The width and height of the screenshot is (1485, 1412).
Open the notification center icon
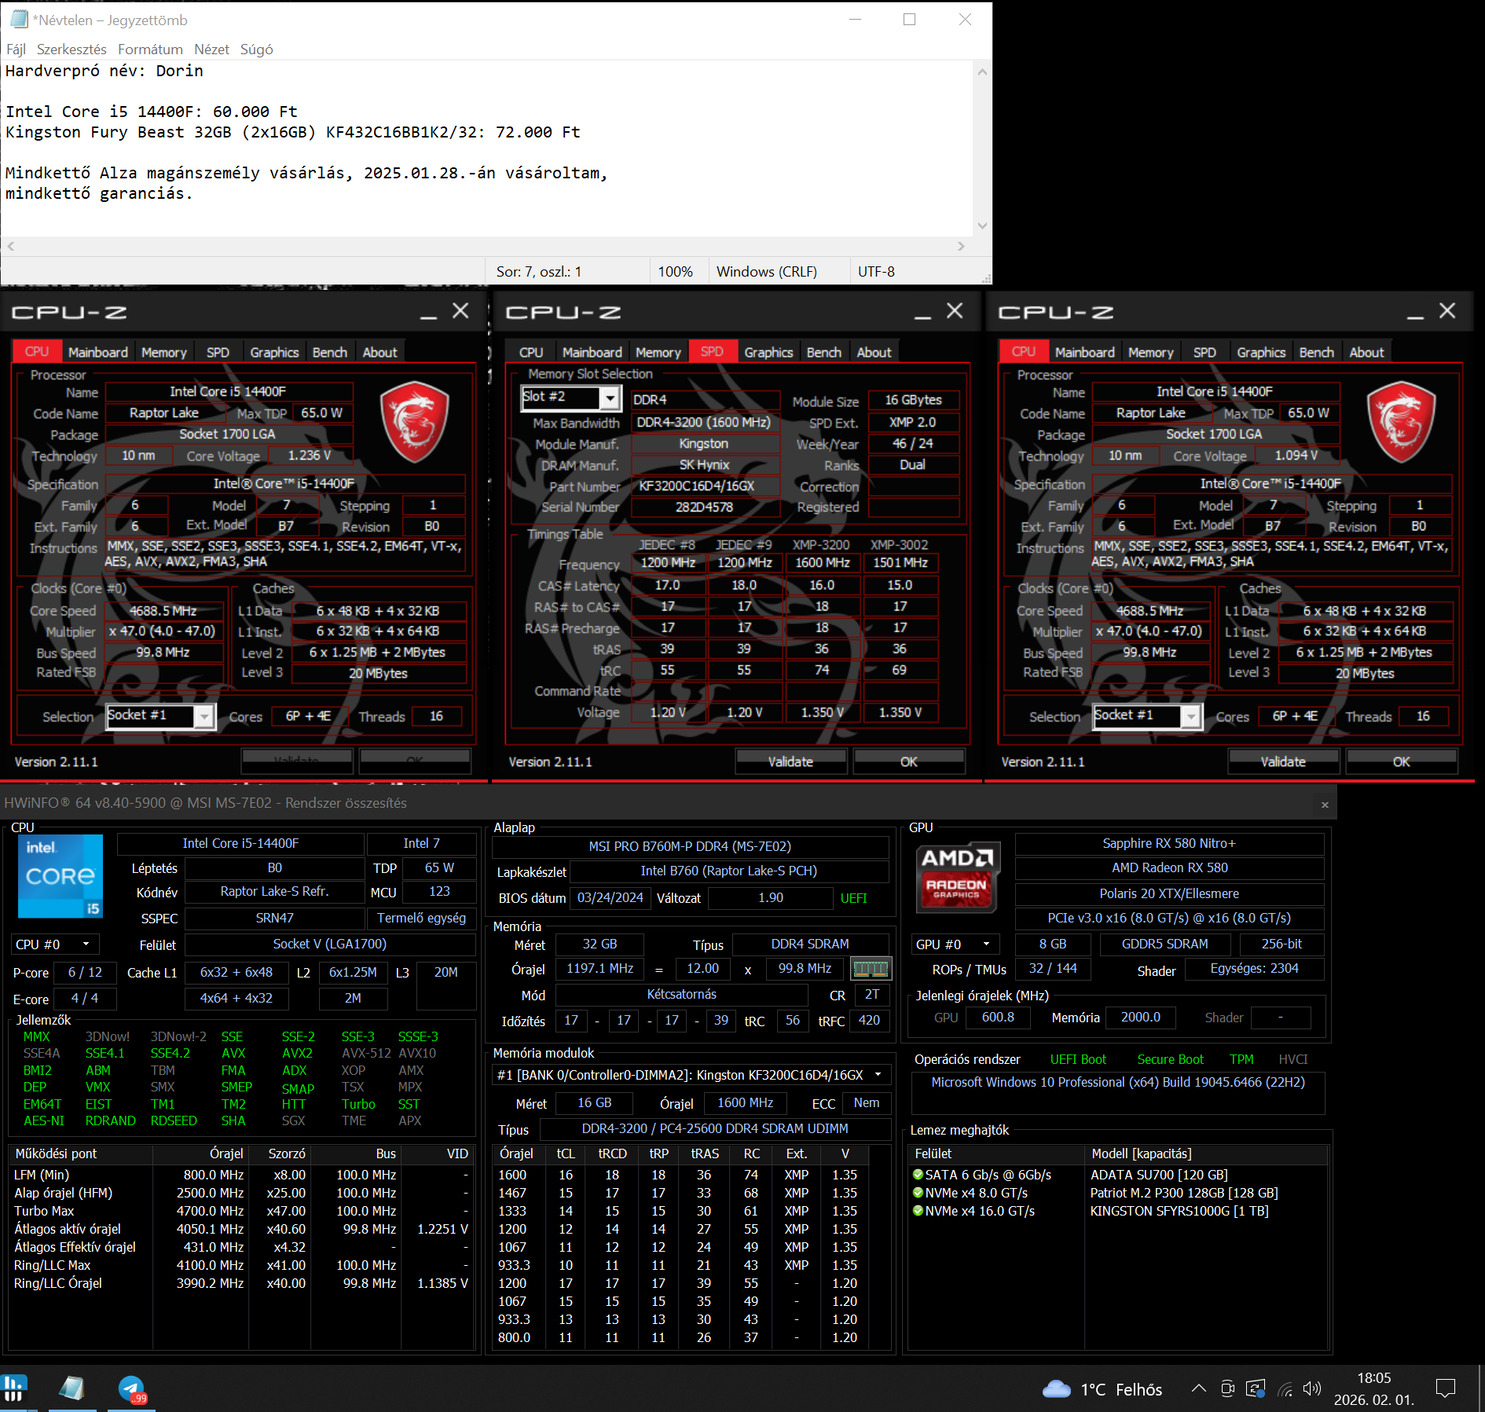click(x=1445, y=1388)
